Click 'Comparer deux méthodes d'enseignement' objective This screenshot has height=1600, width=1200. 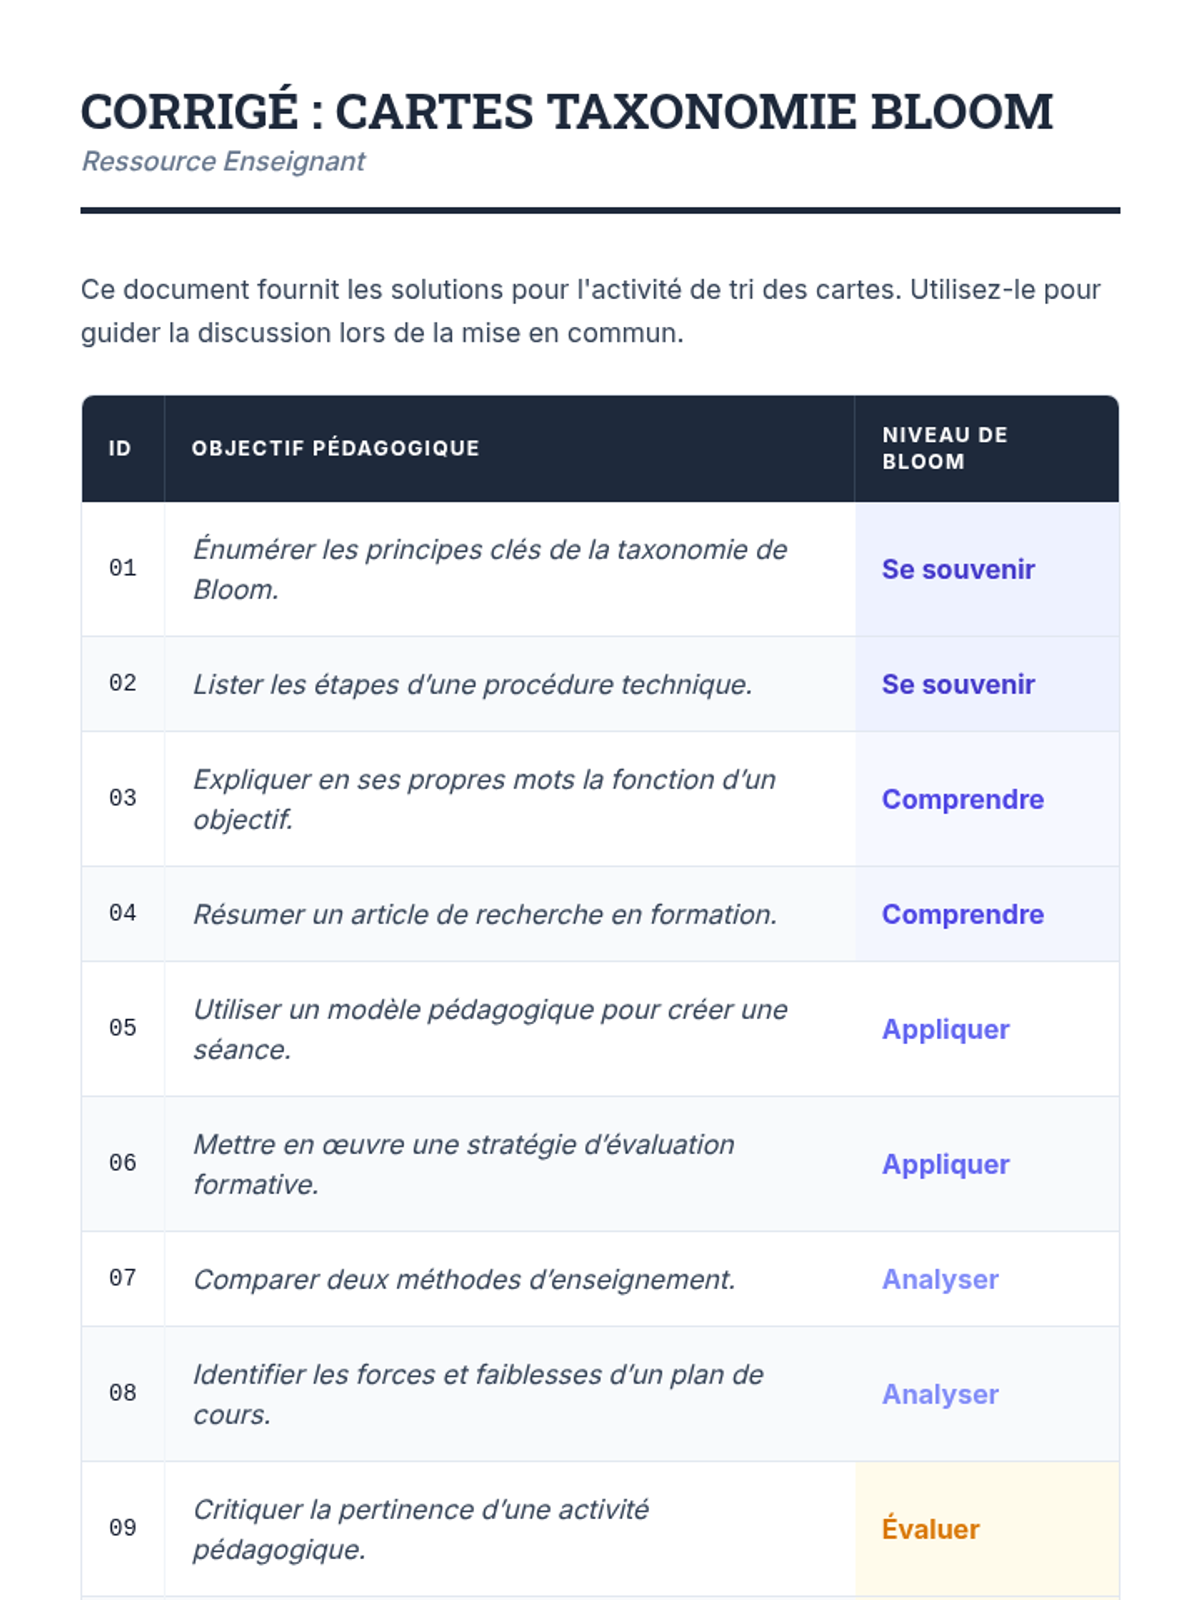tap(464, 1279)
